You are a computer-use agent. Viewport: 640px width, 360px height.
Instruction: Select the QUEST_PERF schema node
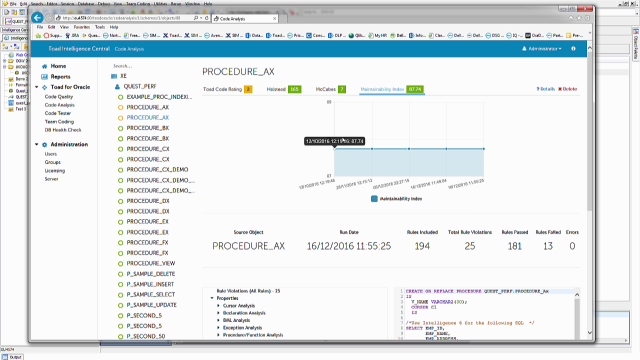pyautogui.click(x=140, y=87)
